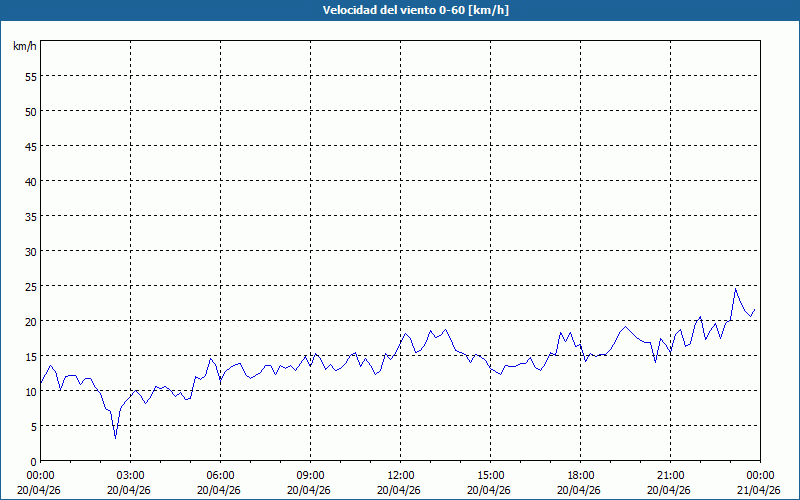The image size is (800, 500).
Task: Click the 15:00 time marker
Action: (x=490, y=475)
